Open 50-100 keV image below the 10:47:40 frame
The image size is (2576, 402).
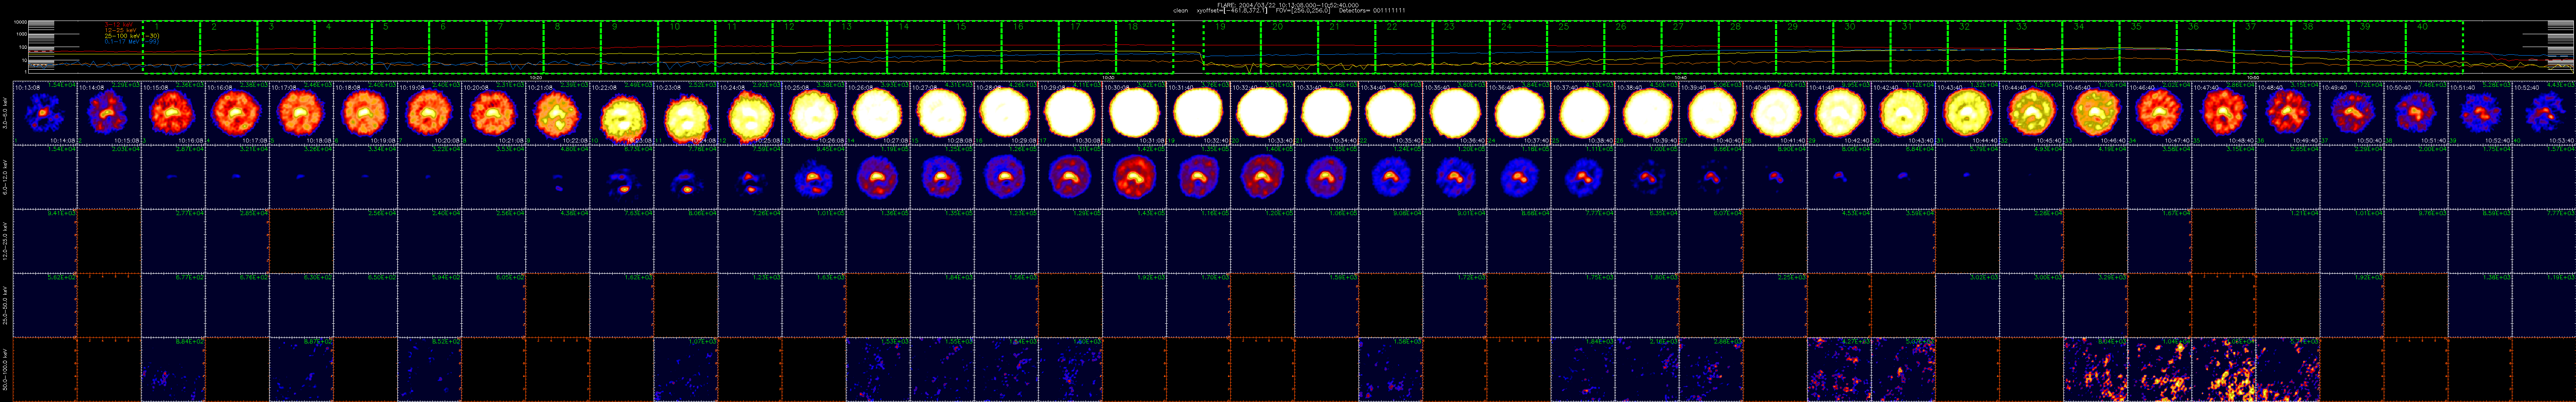pyautogui.click(x=2223, y=369)
